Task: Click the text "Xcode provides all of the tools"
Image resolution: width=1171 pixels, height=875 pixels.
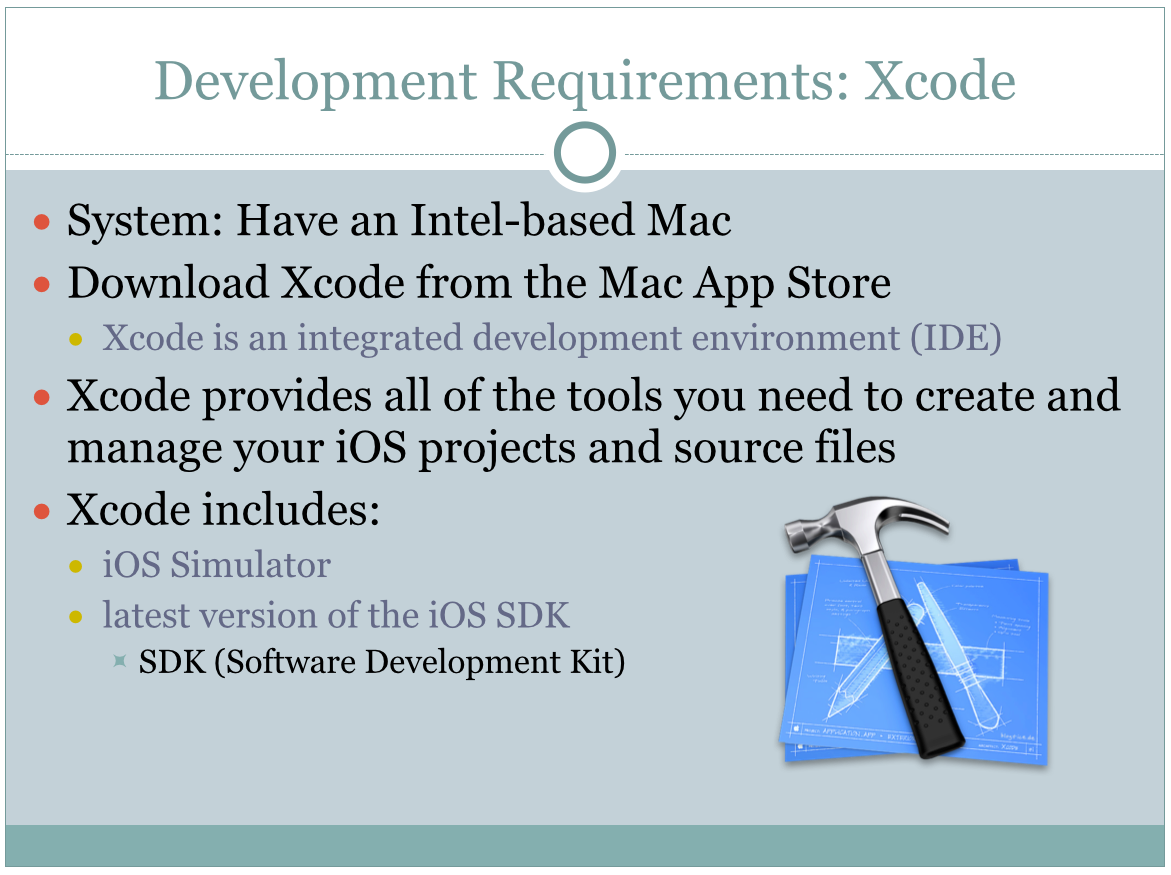Action: click(364, 396)
